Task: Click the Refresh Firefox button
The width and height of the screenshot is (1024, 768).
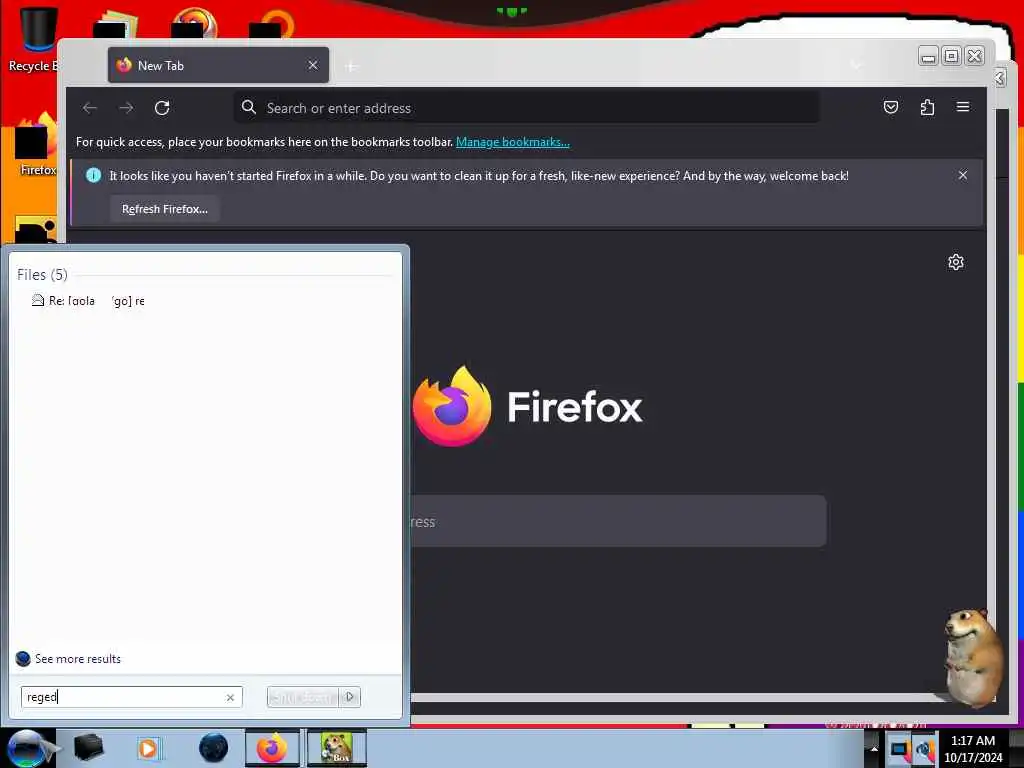Action: (x=165, y=209)
